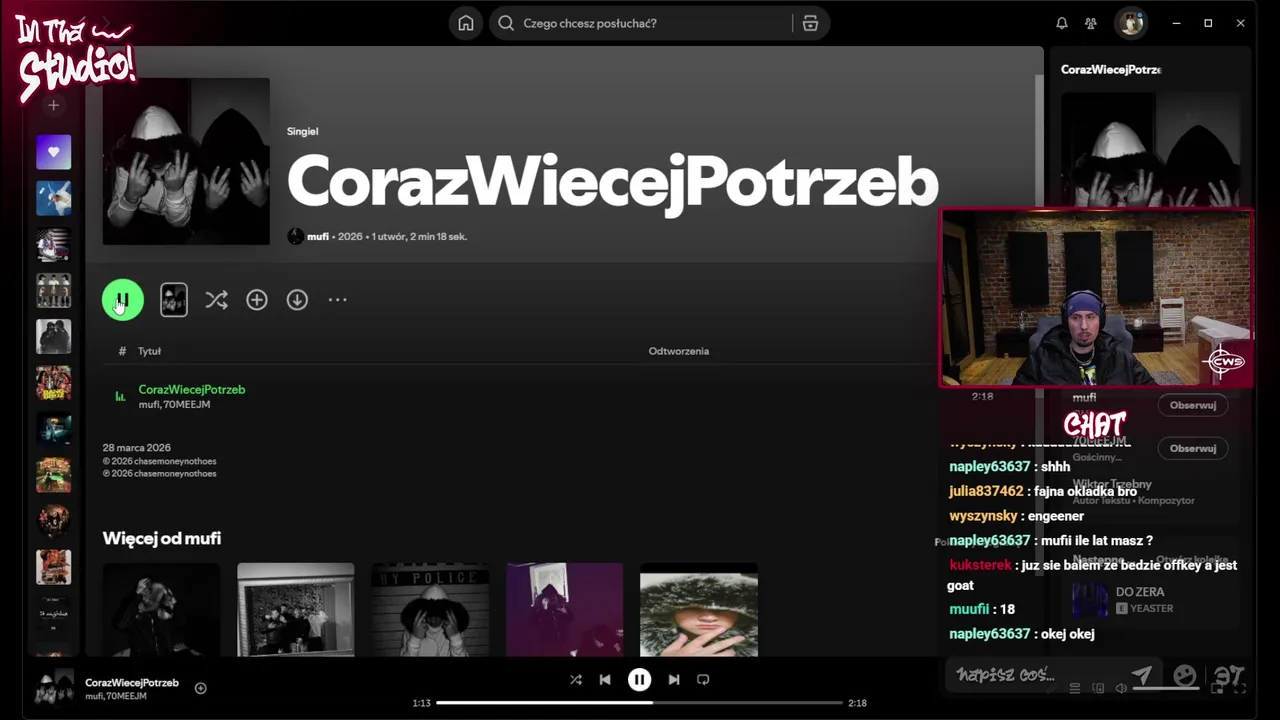Click the plus icon to create a playlist
The image size is (1280, 720).
coord(54,105)
